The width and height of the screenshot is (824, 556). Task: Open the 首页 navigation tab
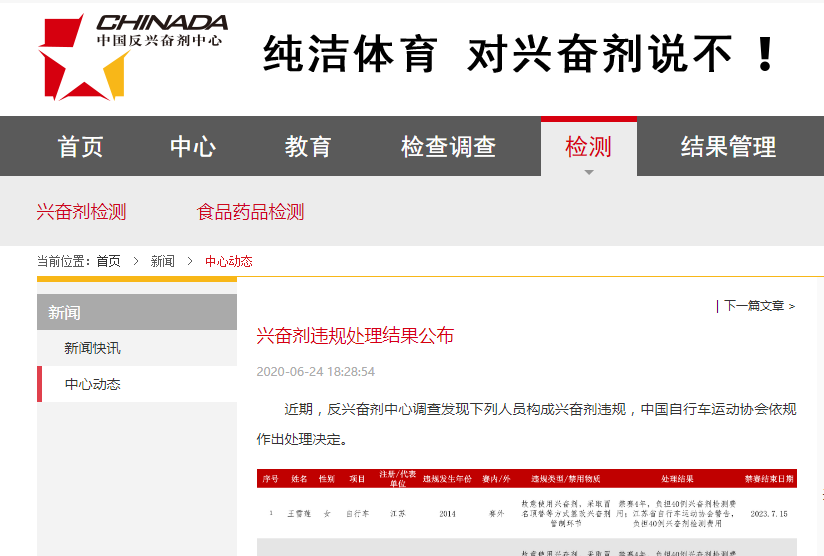pos(80,147)
